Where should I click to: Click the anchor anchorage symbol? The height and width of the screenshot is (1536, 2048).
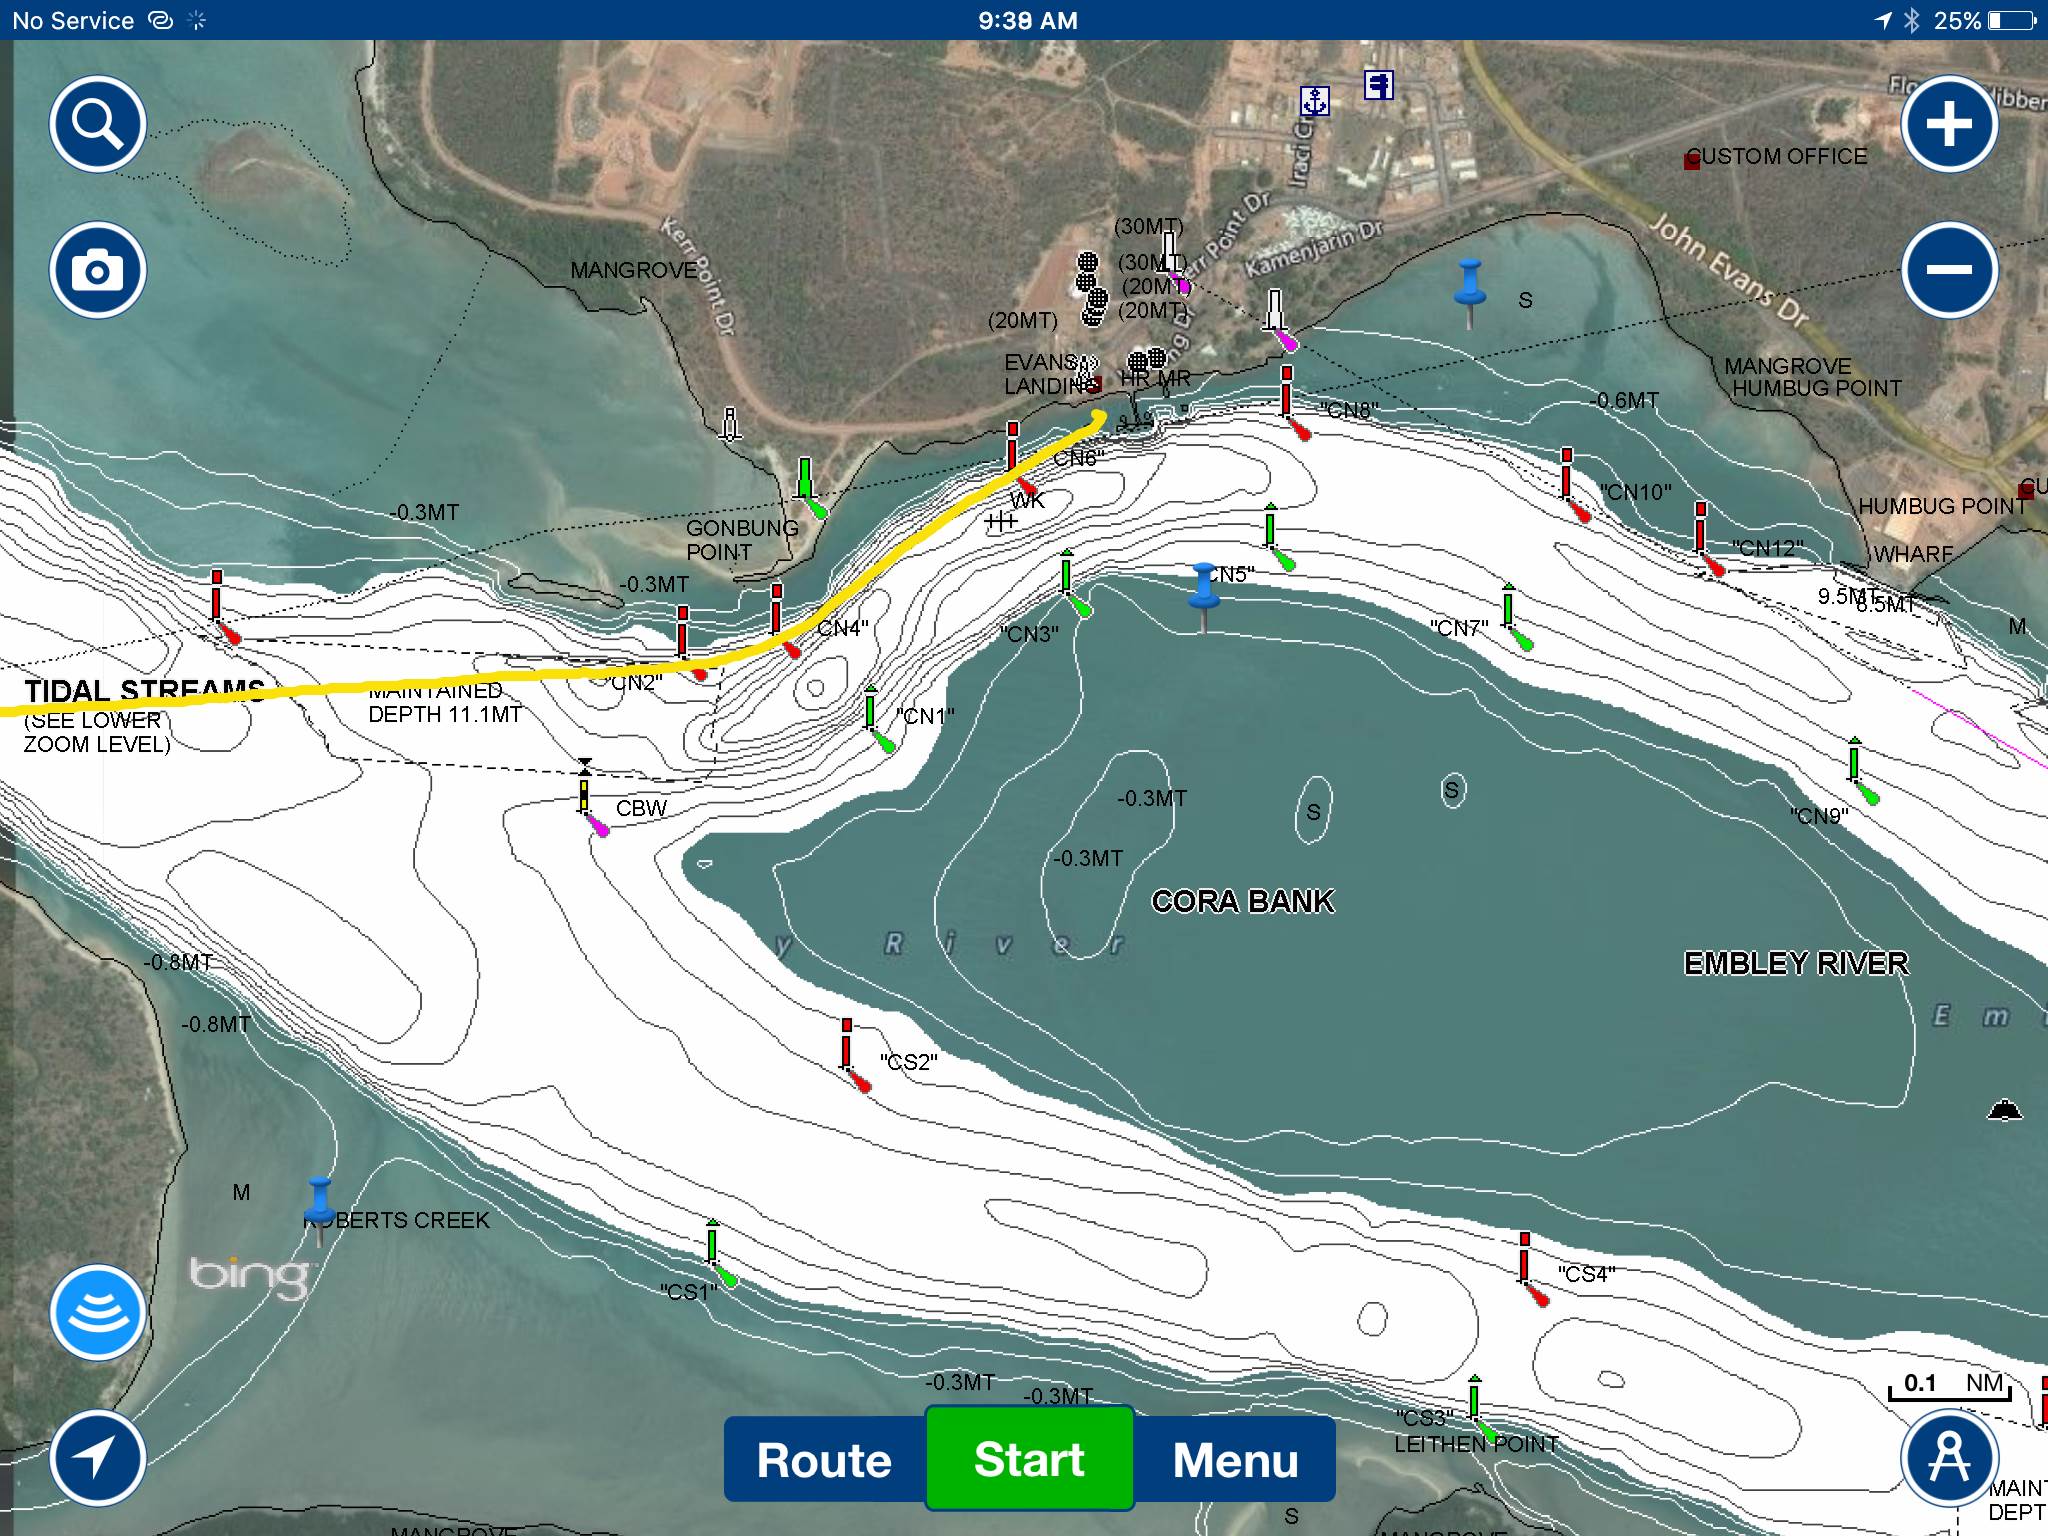click(1315, 100)
